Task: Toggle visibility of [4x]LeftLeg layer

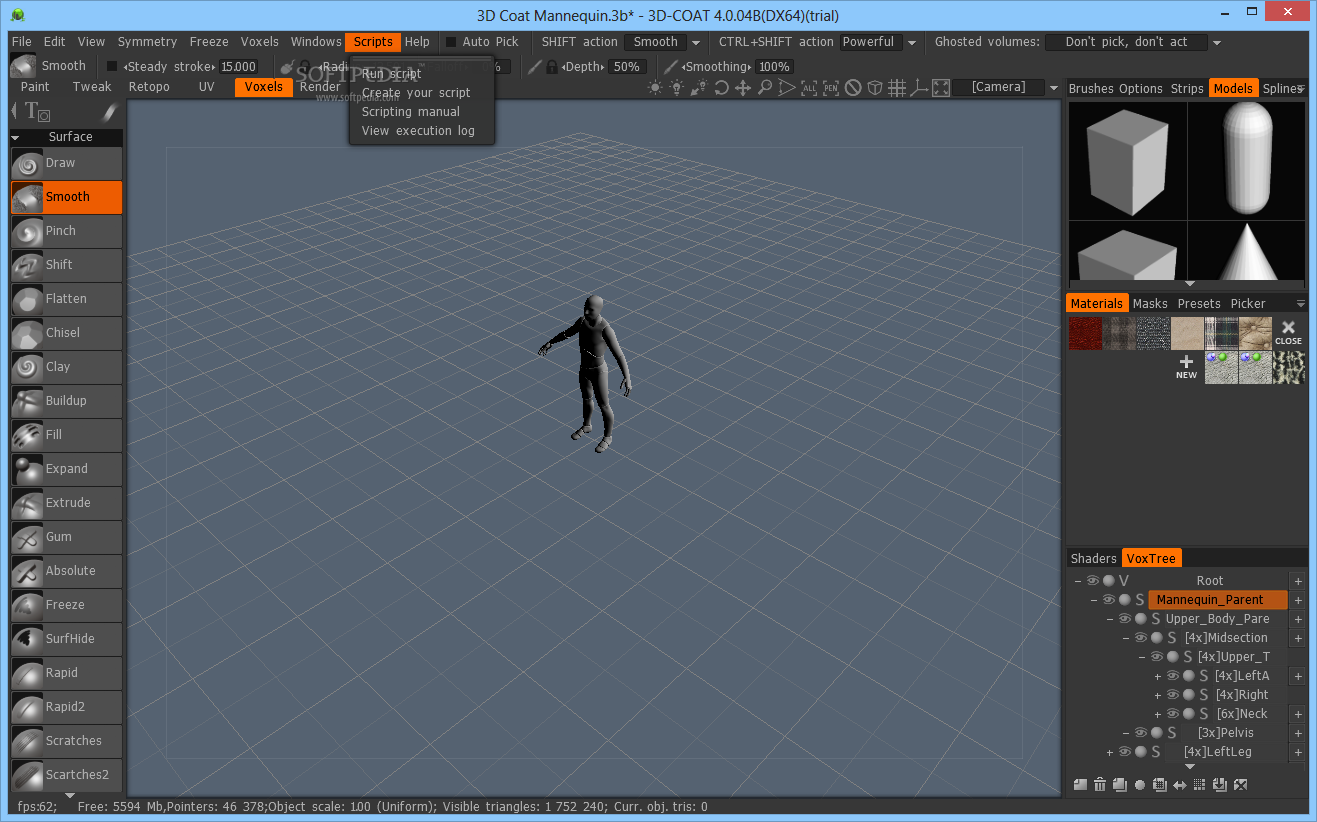Action: (1125, 752)
